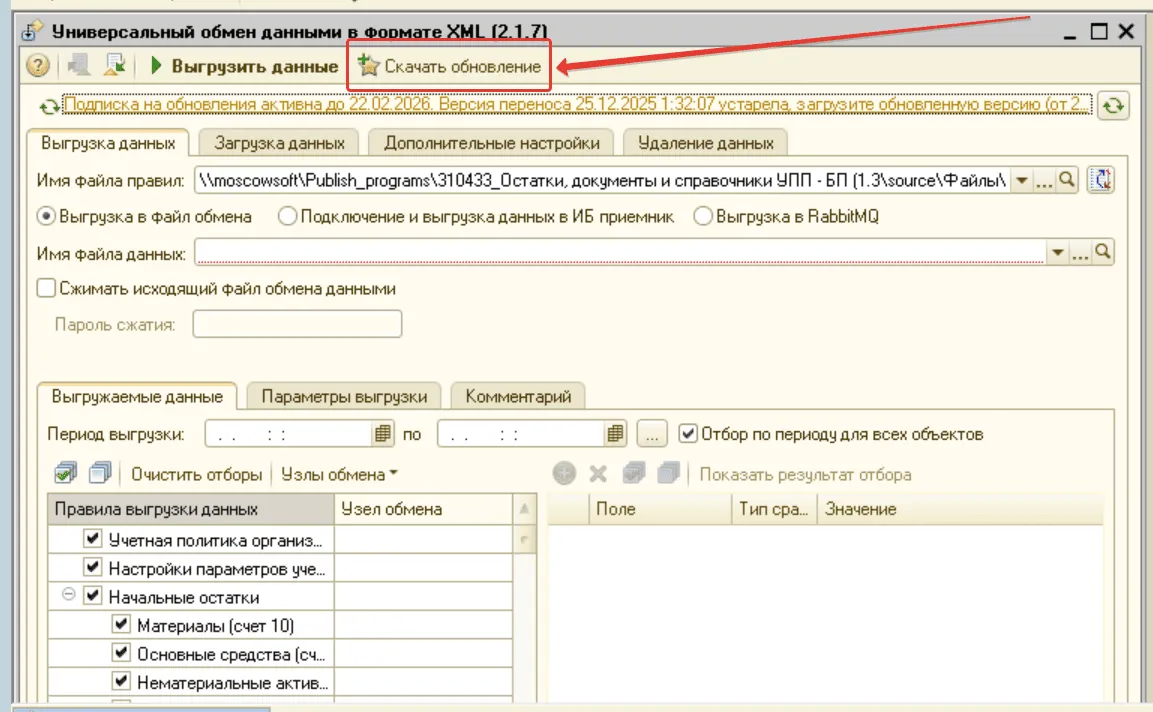The width and height of the screenshot is (1153, 712).
Task: Click magnifier icon in rules file name field
Action: [1066, 180]
